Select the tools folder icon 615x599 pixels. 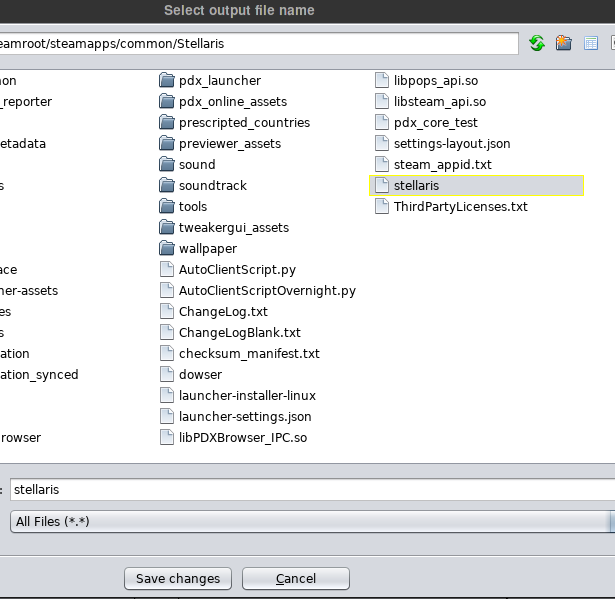167,206
